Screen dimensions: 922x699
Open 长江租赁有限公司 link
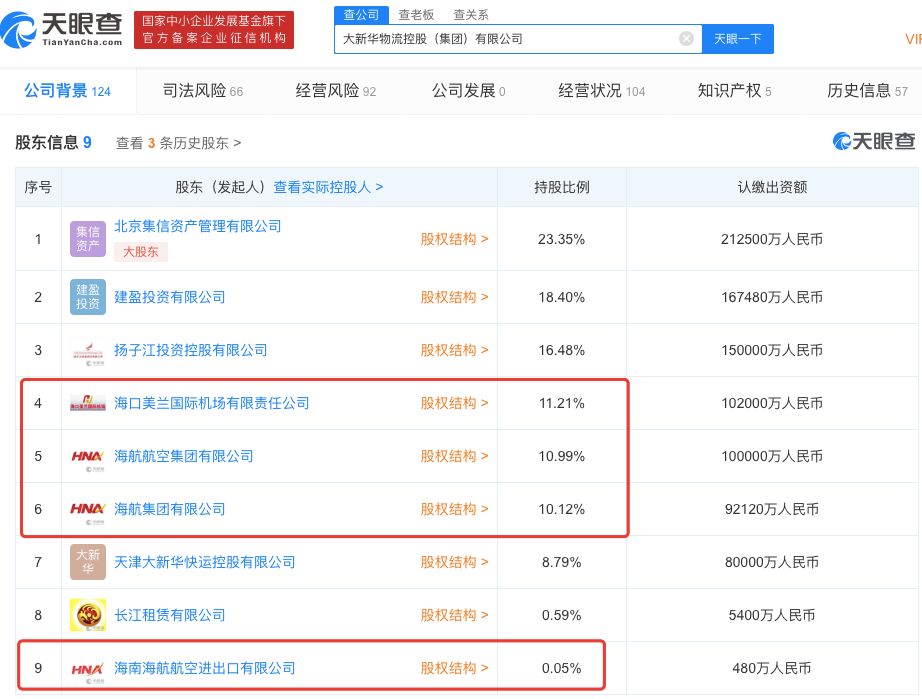pos(169,615)
